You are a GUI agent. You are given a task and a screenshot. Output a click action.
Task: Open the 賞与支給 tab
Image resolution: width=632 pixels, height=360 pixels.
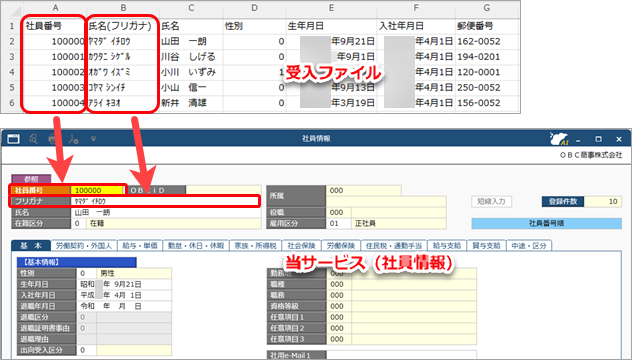[486, 245]
